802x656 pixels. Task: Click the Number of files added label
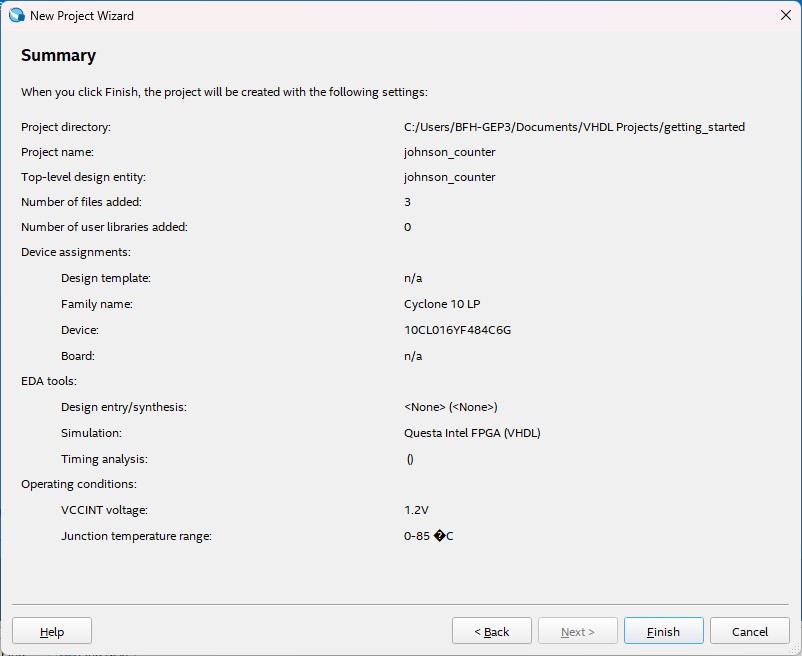81,202
